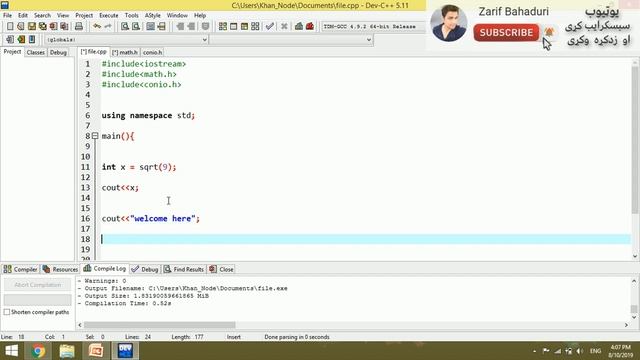
Task: Open the Tools menu
Action: pos(131,16)
